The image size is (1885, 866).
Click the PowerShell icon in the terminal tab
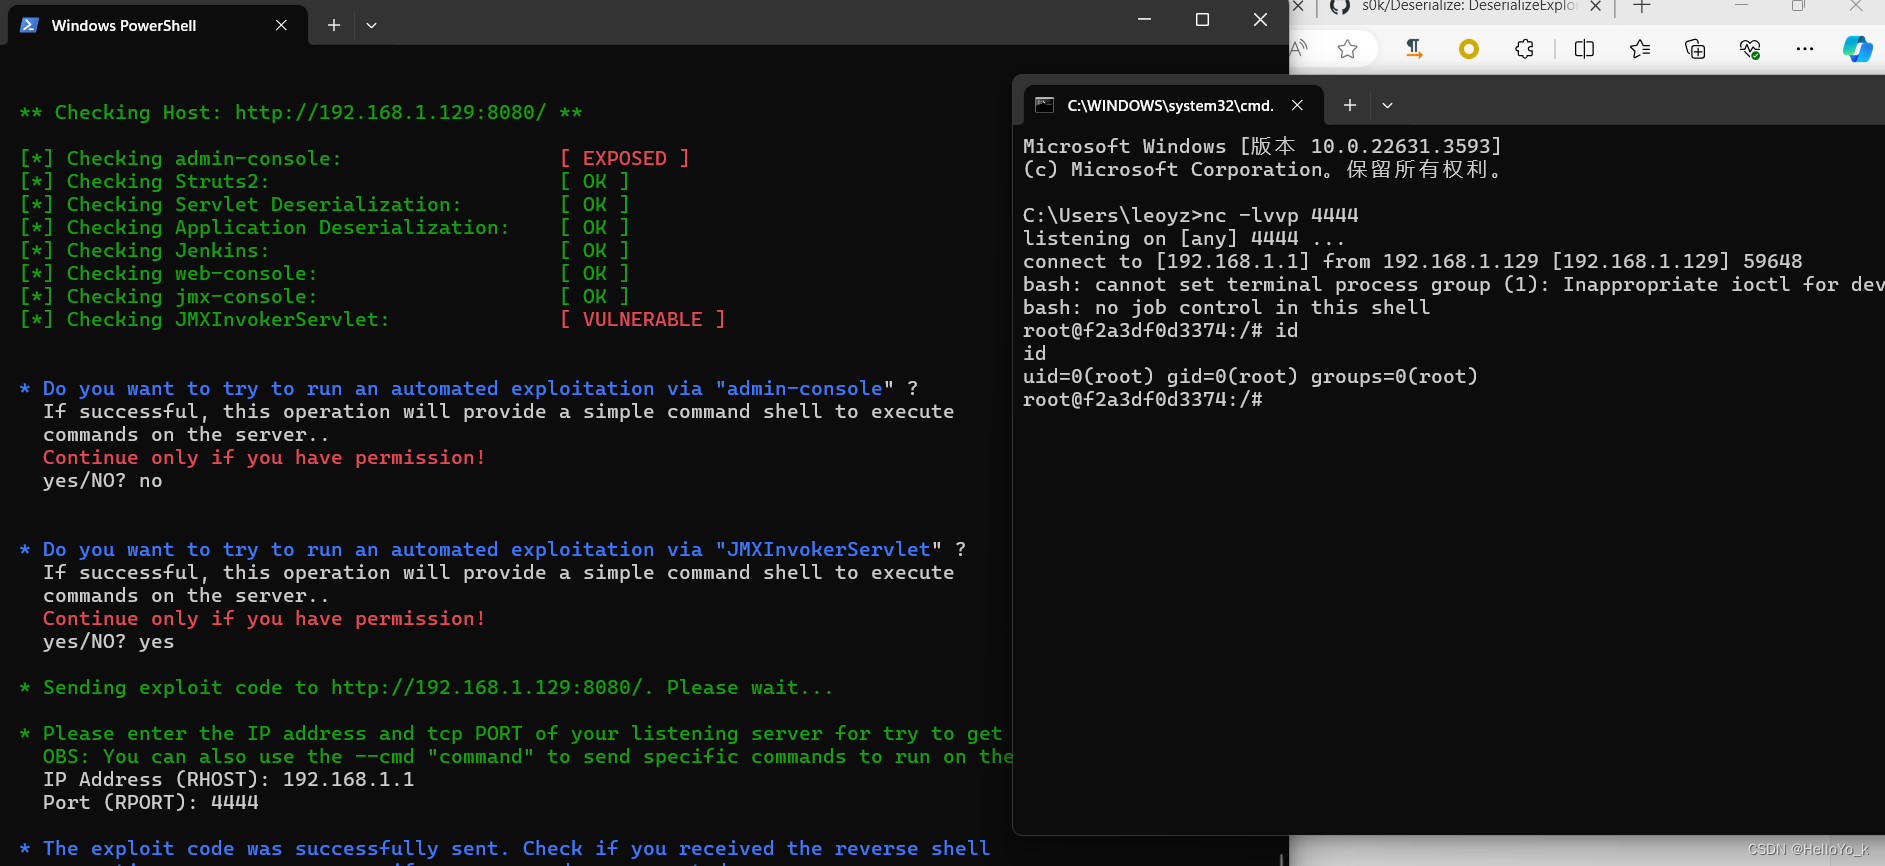coord(29,25)
